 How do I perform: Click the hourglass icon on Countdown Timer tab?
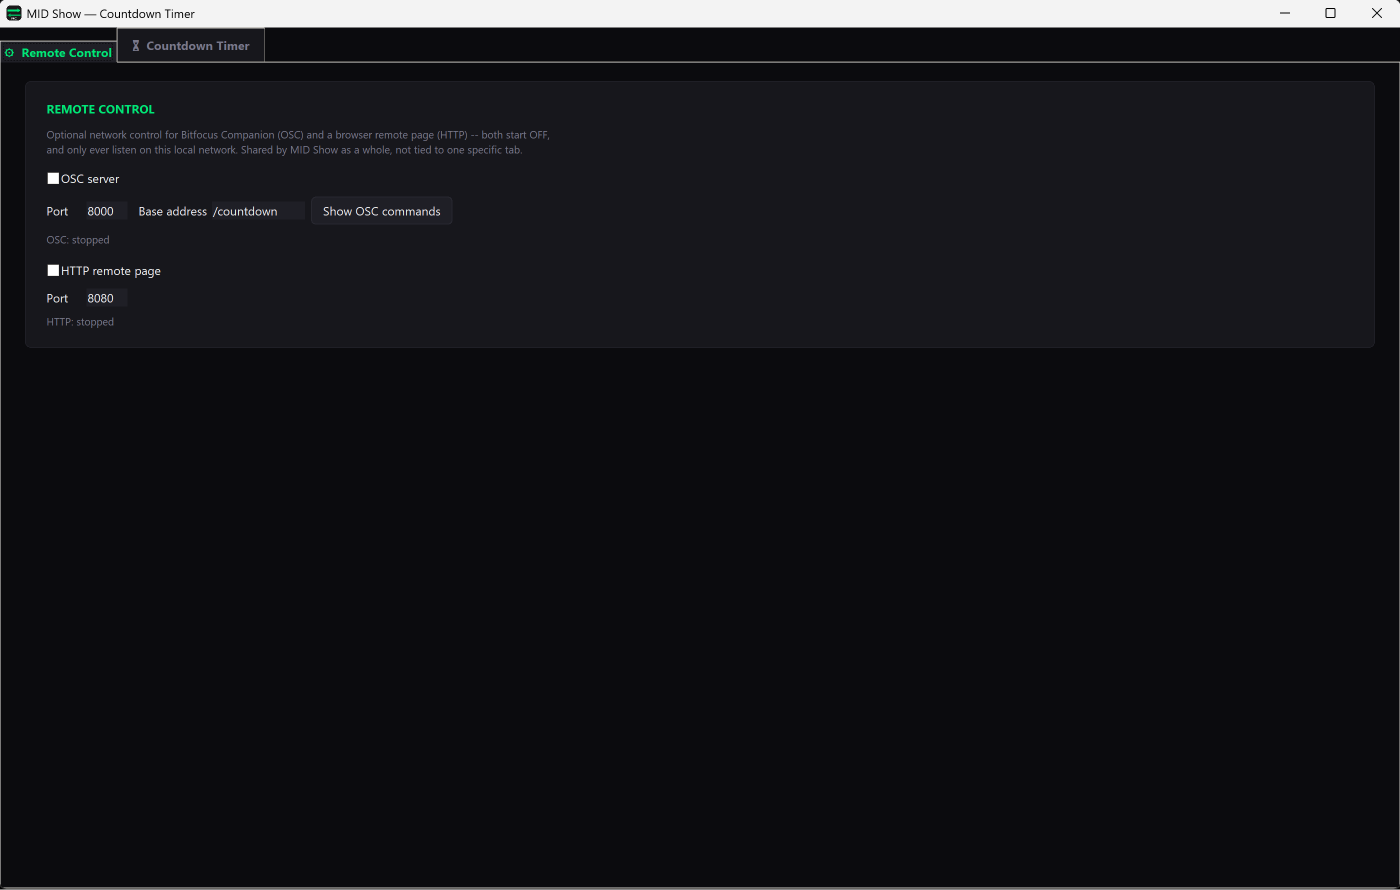coord(136,46)
